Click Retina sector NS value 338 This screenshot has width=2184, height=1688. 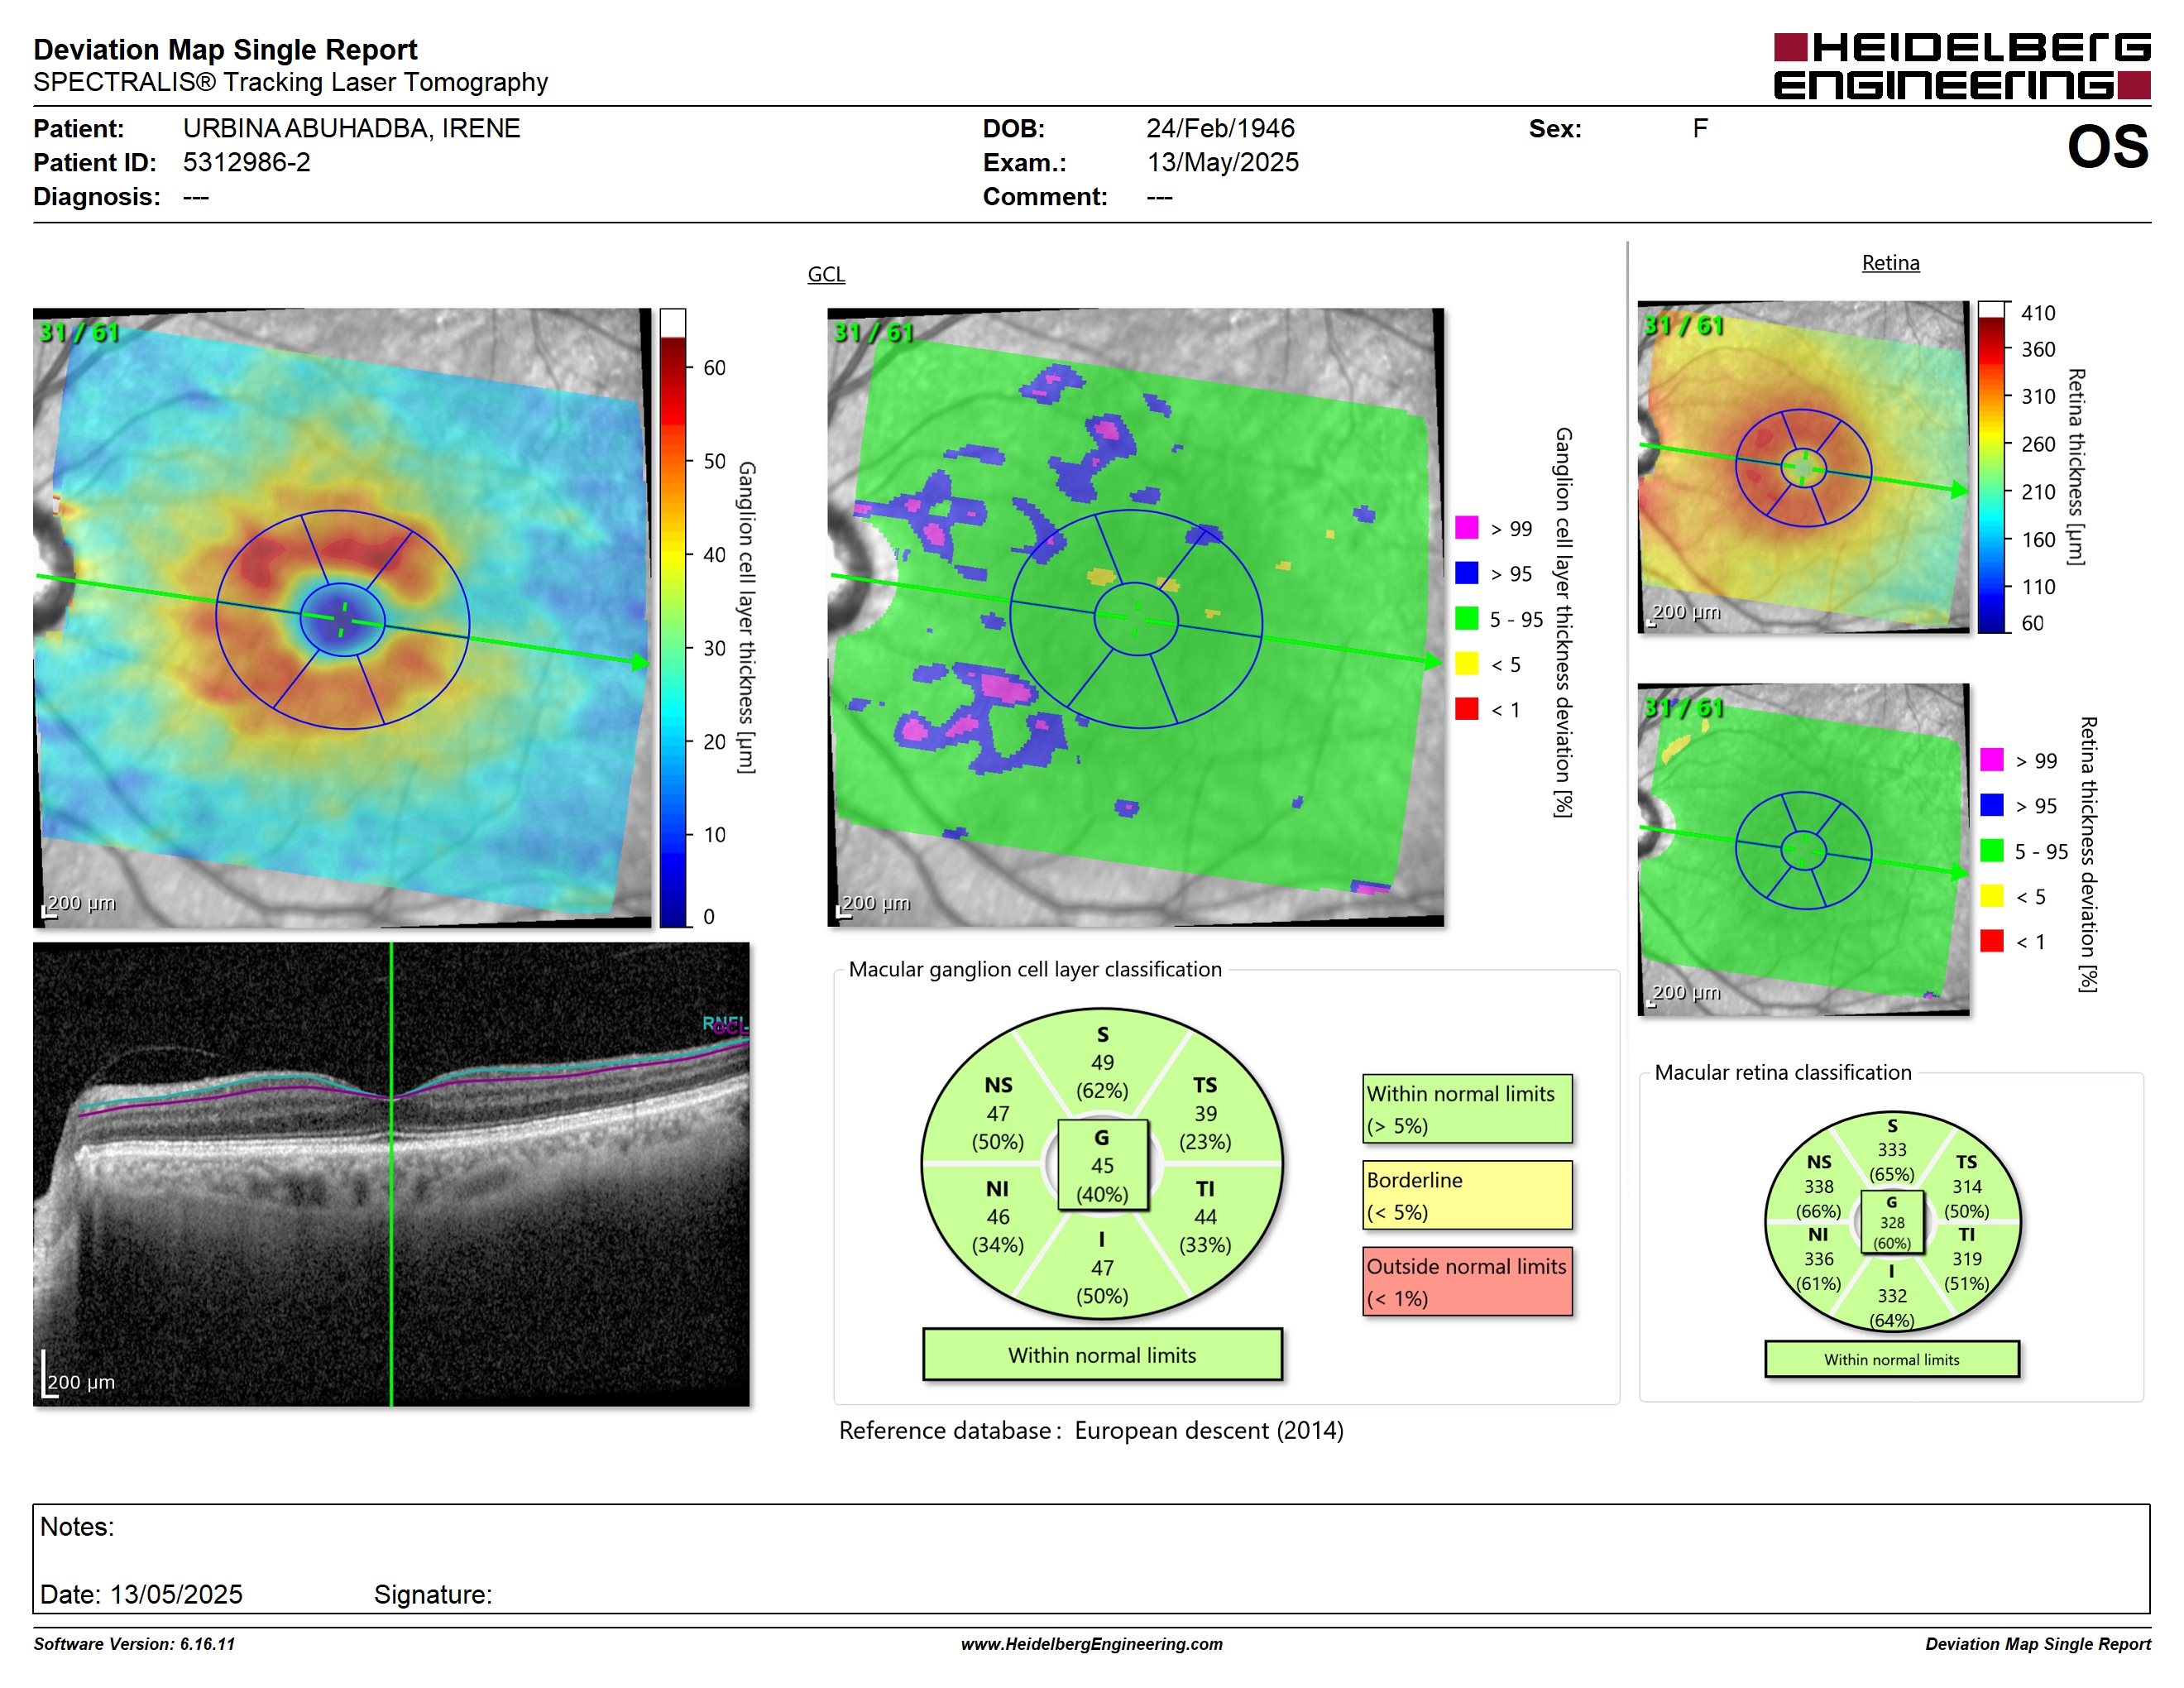(x=1818, y=1186)
